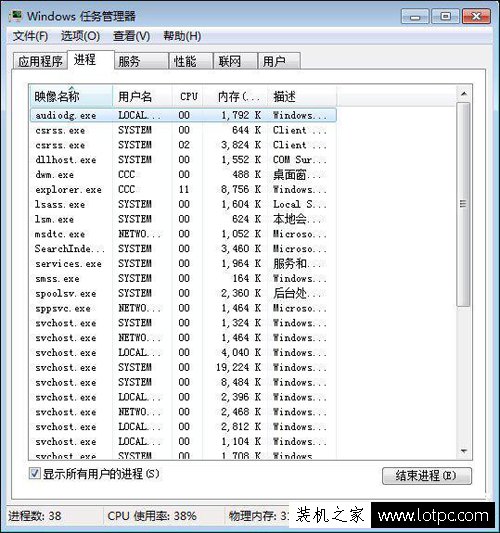Click the 结束进程(E) button
Image resolution: width=500 pixels, height=533 pixels.
[x=427, y=476]
